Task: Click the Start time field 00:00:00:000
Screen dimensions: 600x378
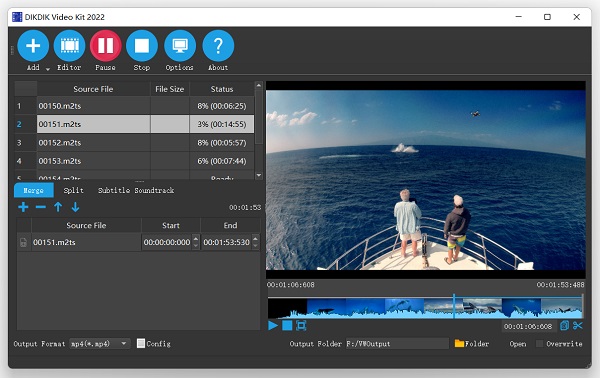Action: (x=167, y=242)
